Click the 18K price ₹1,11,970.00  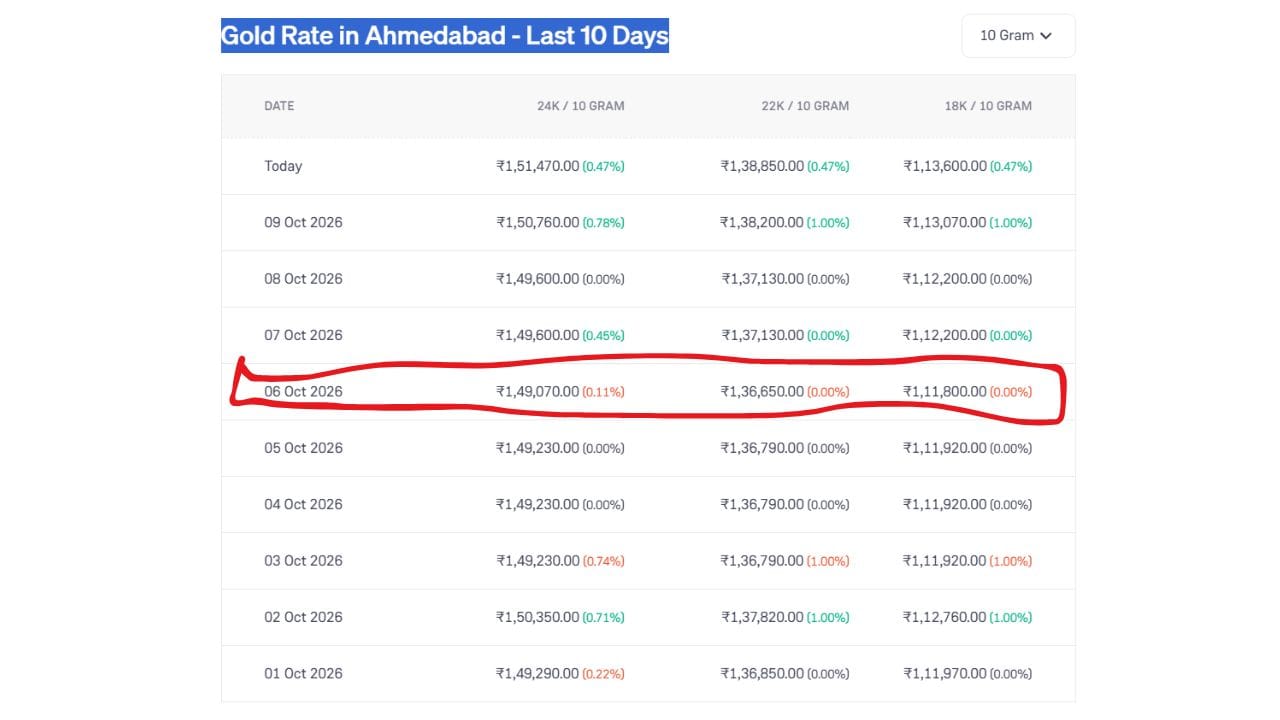point(945,673)
